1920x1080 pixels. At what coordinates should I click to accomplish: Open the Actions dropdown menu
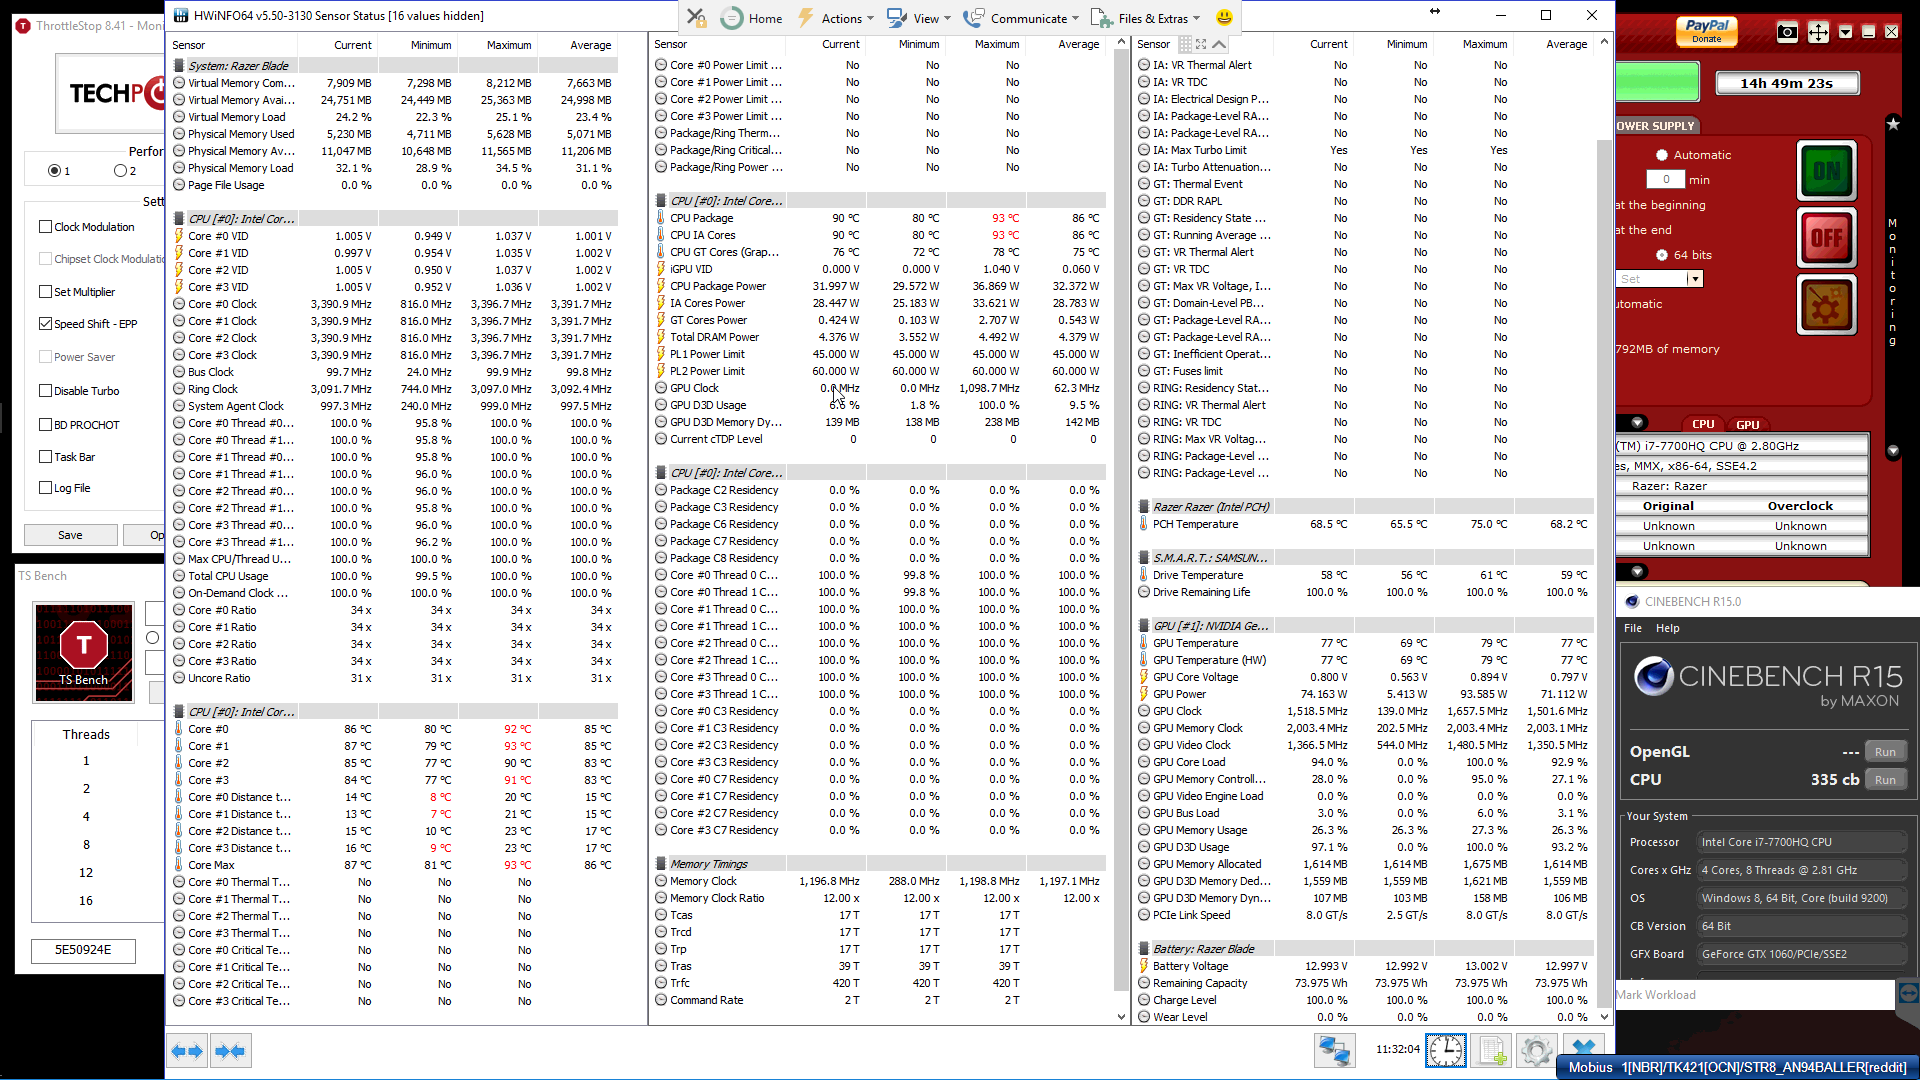click(841, 18)
